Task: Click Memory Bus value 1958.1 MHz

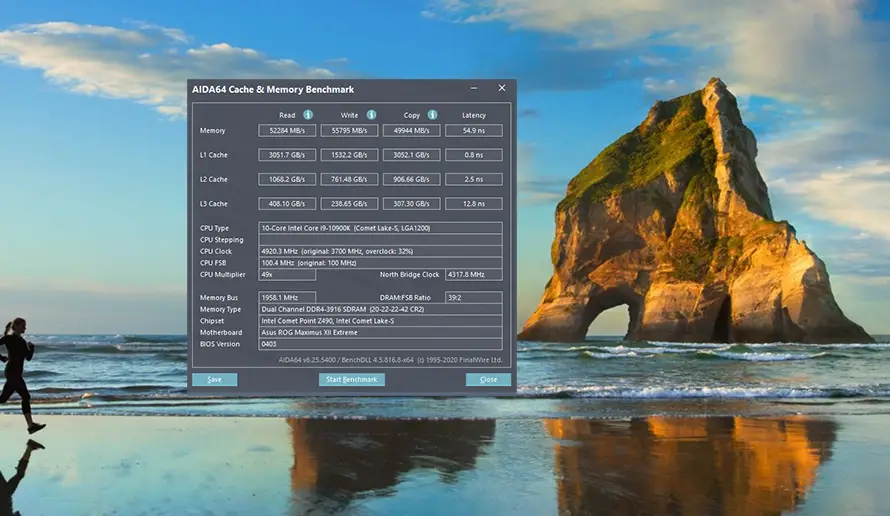Action: pos(287,297)
